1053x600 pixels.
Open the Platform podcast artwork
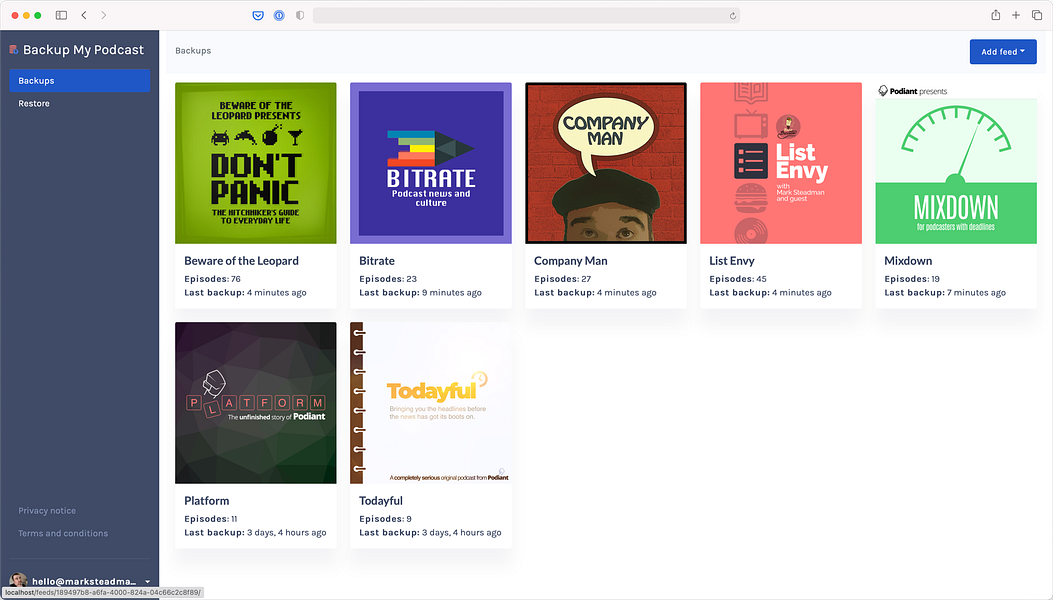[256, 403]
